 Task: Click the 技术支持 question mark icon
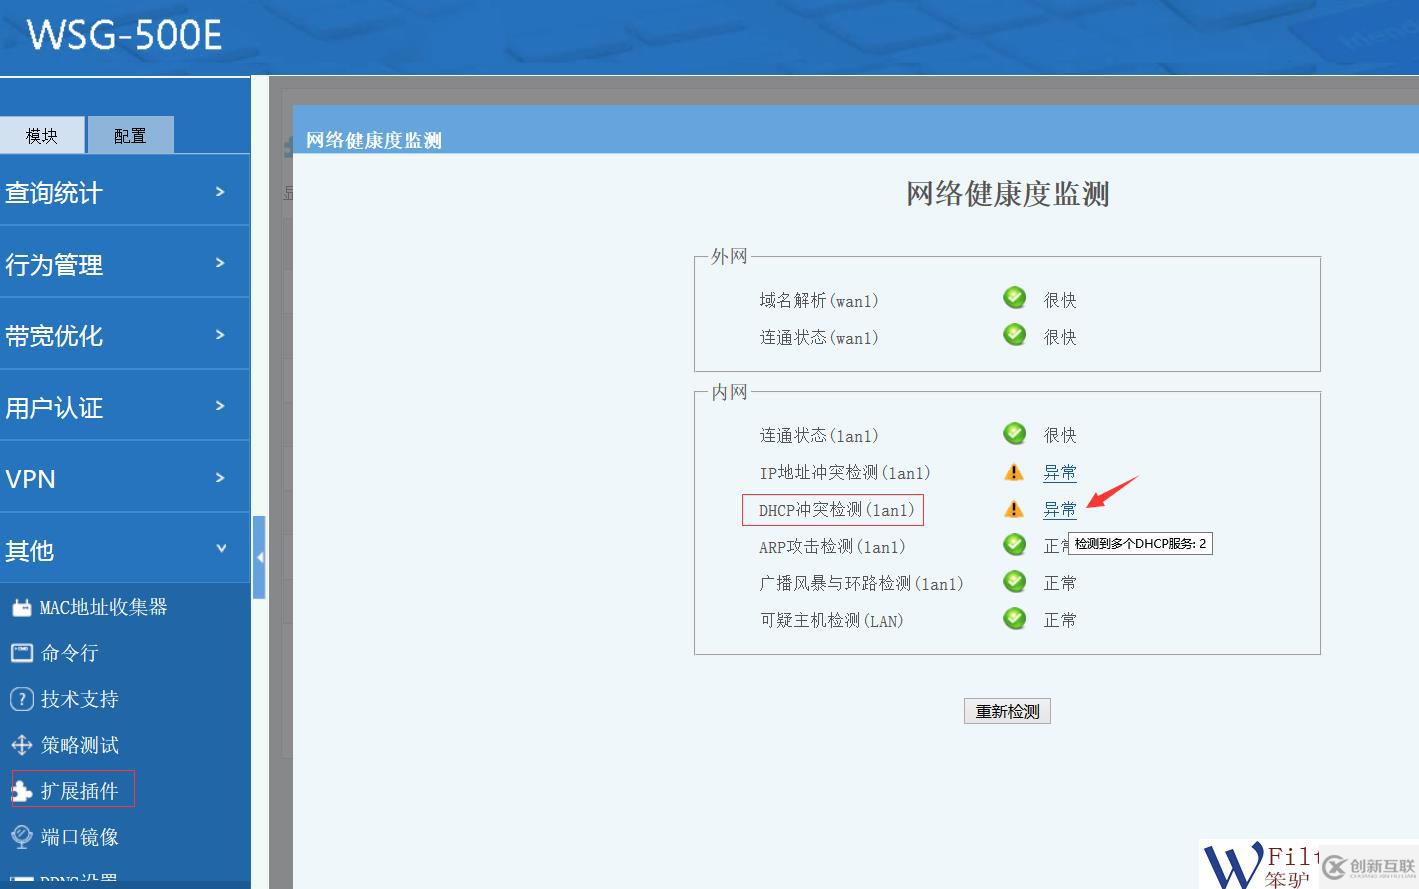pos(21,698)
